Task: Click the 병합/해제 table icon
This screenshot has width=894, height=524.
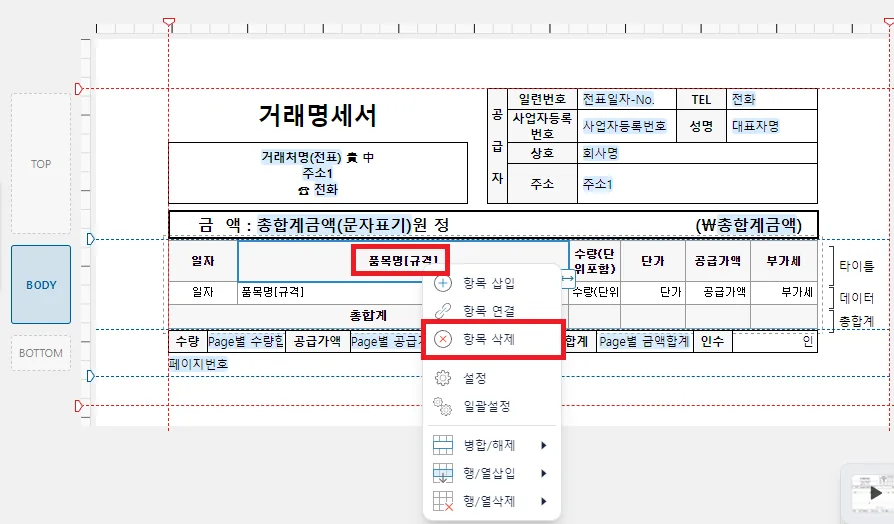Action: (443, 445)
